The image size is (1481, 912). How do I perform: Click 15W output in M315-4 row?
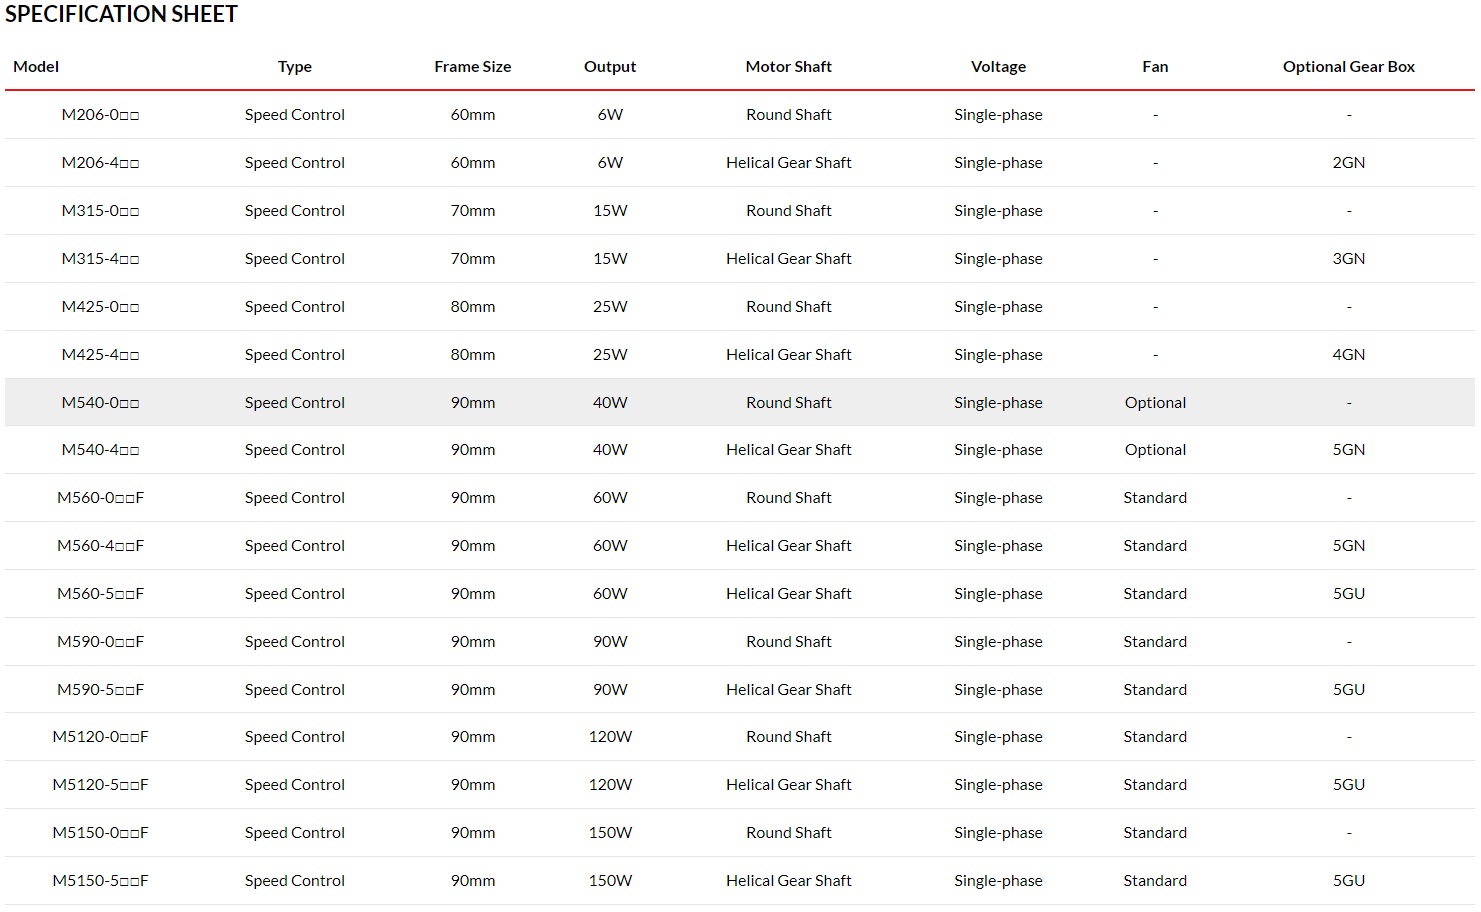610,259
